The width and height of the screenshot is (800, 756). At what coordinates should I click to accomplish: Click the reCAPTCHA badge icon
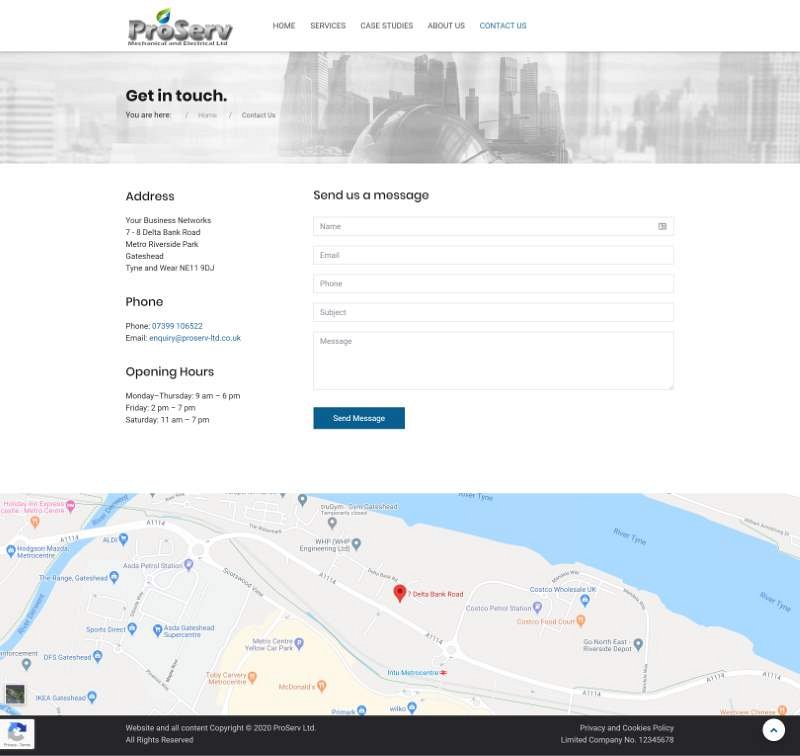point(16,733)
